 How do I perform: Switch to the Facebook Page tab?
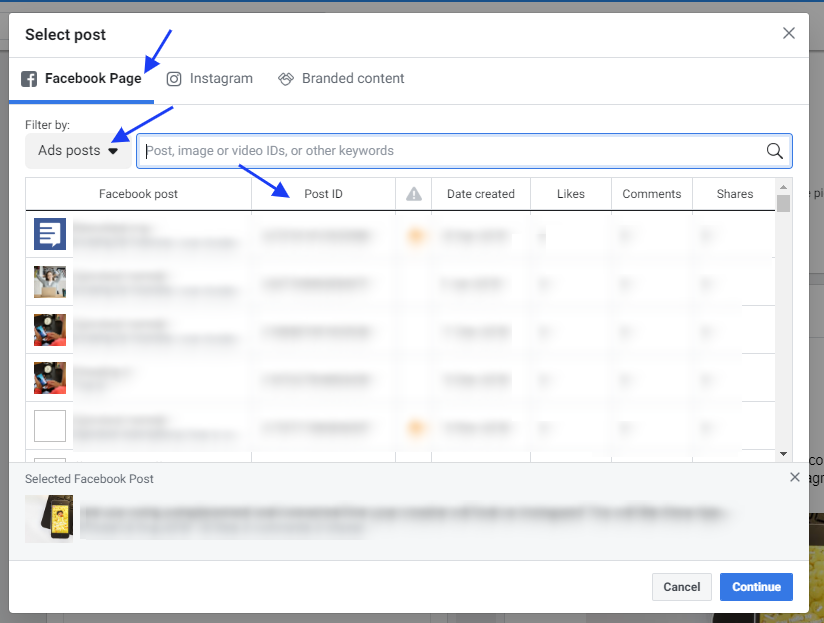click(x=81, y=79)
